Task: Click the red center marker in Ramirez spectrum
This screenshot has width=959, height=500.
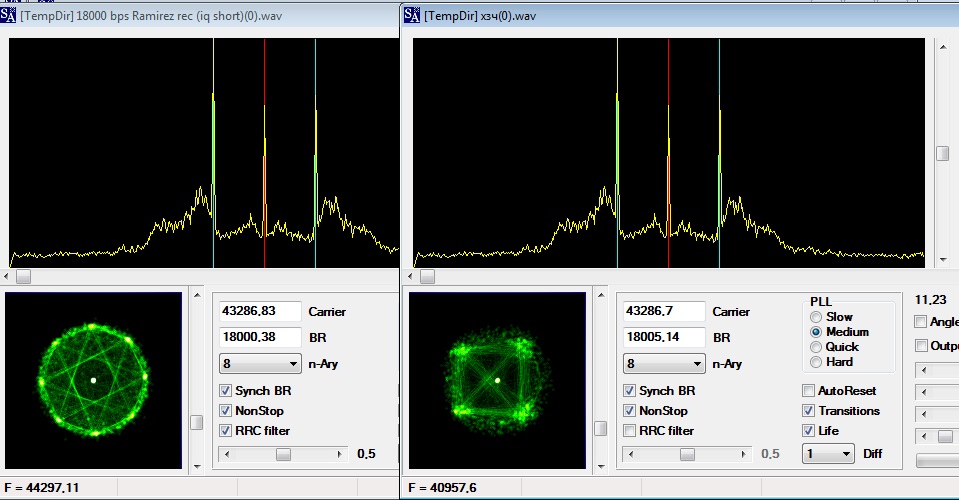Action: tap(265, 153)
